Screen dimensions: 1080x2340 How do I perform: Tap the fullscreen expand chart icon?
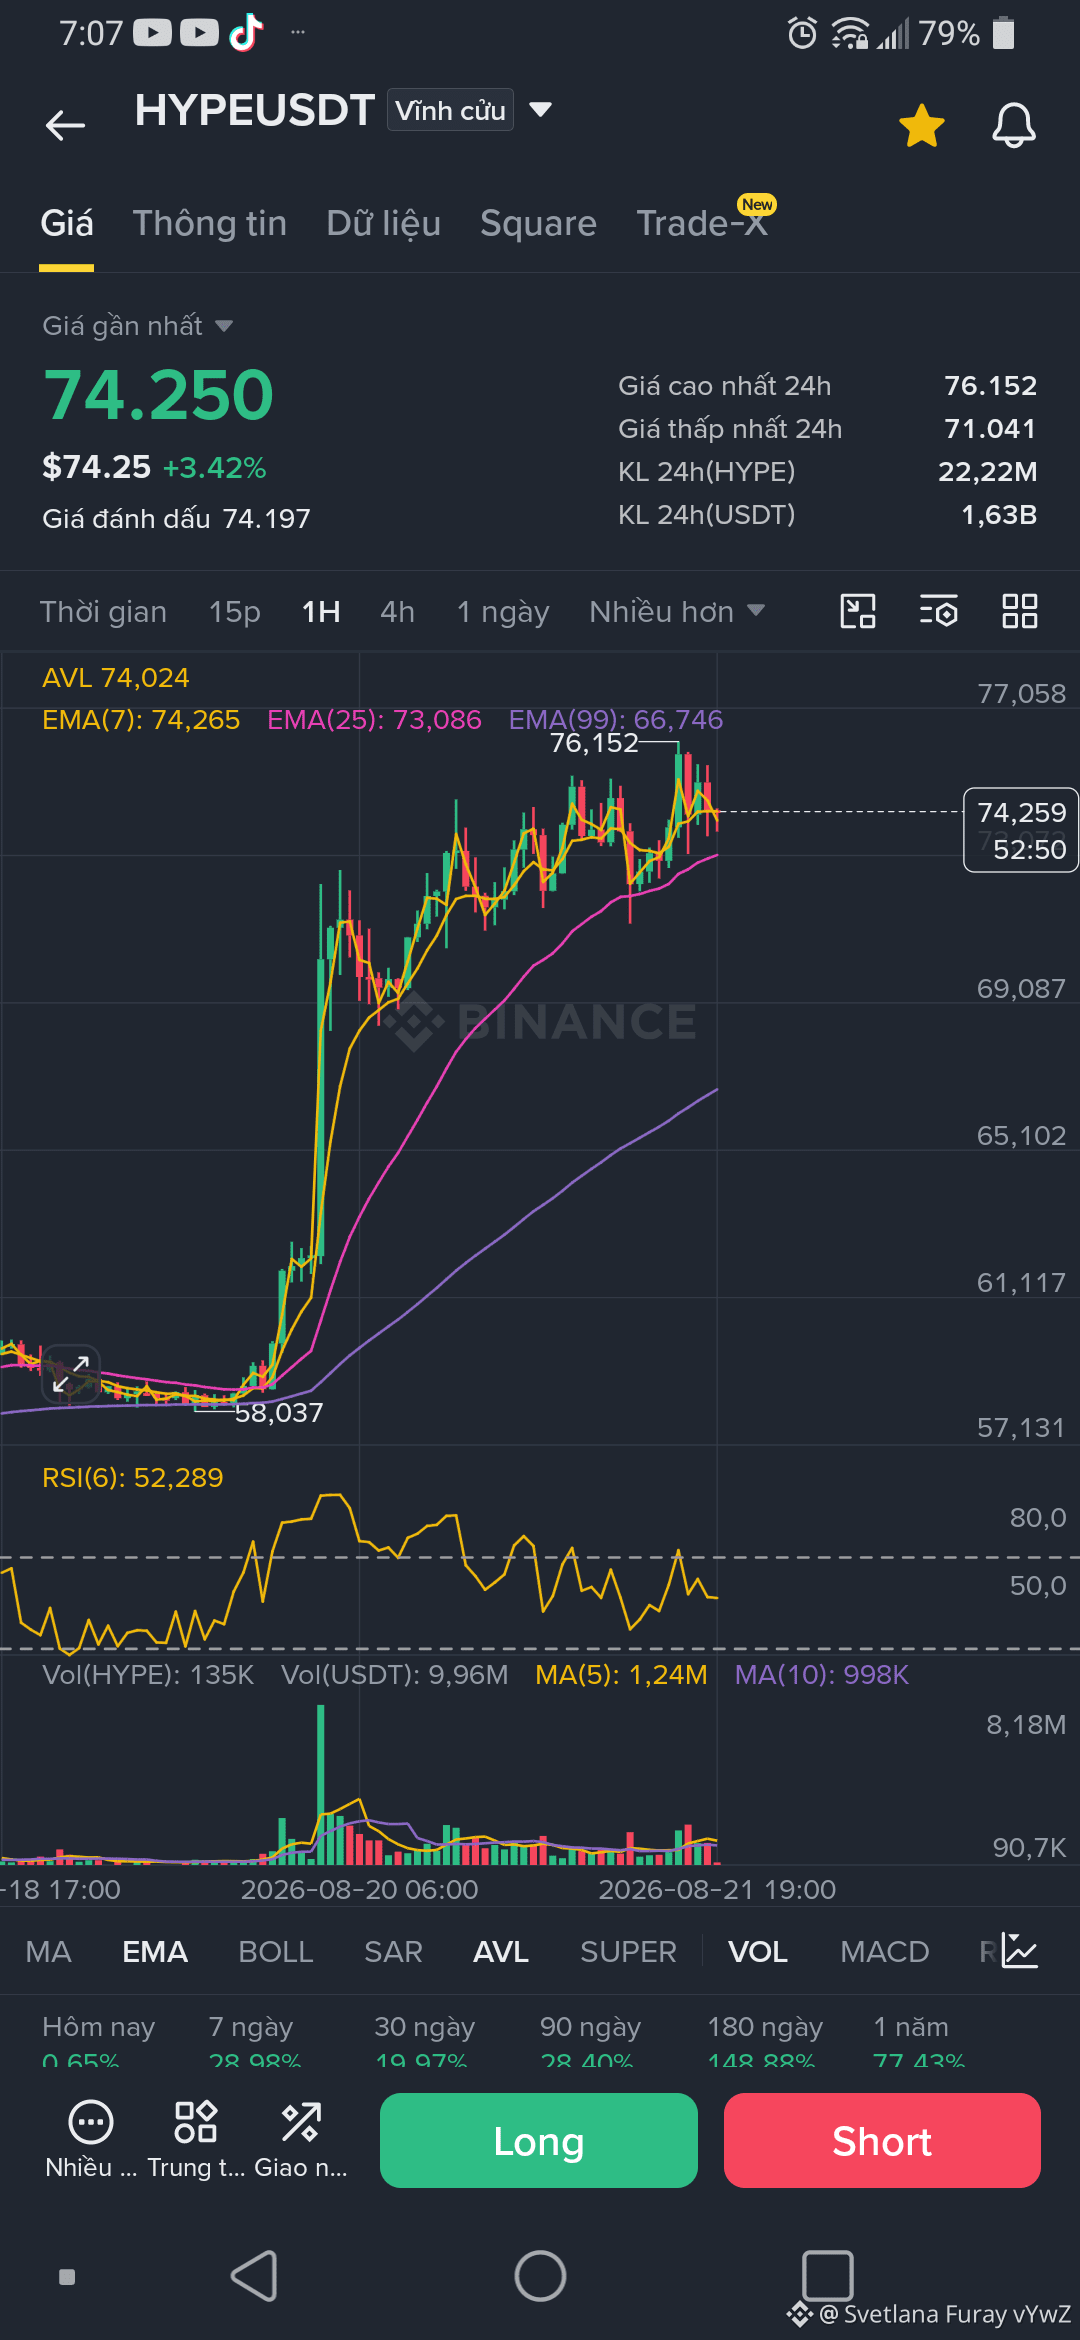point(71,1372)
